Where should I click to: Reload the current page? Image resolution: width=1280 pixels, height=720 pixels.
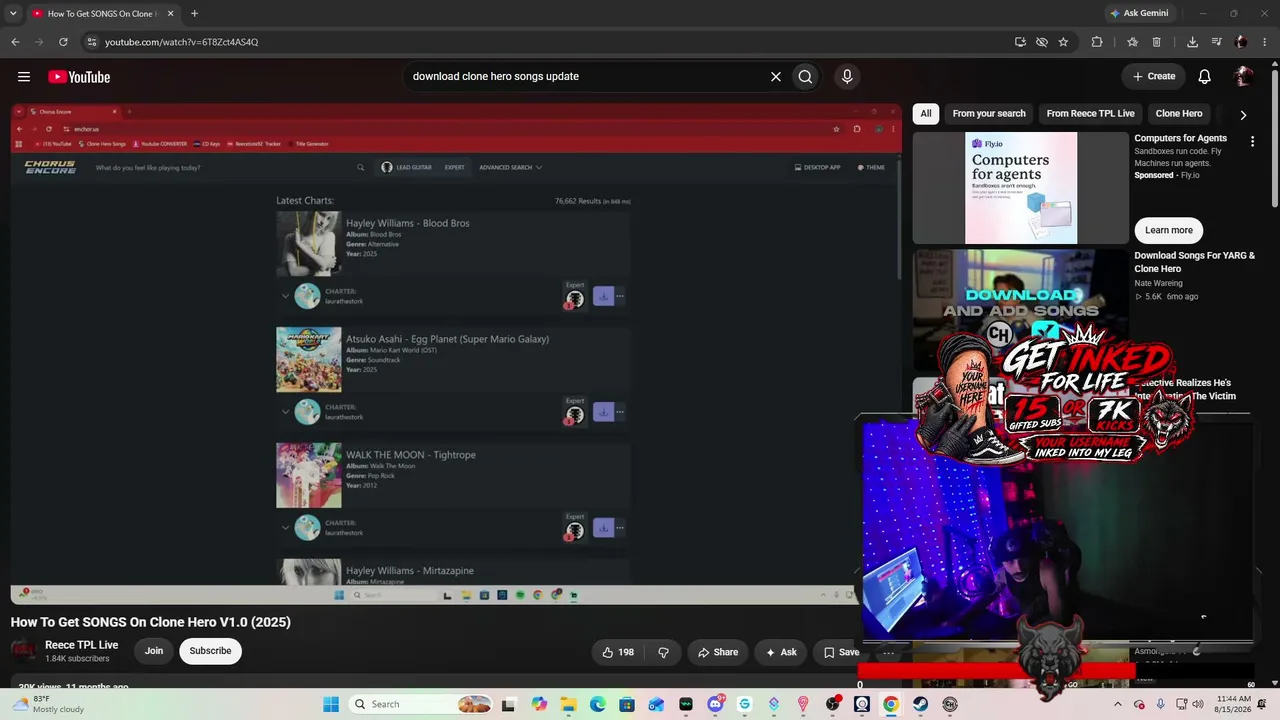[63, 42]
